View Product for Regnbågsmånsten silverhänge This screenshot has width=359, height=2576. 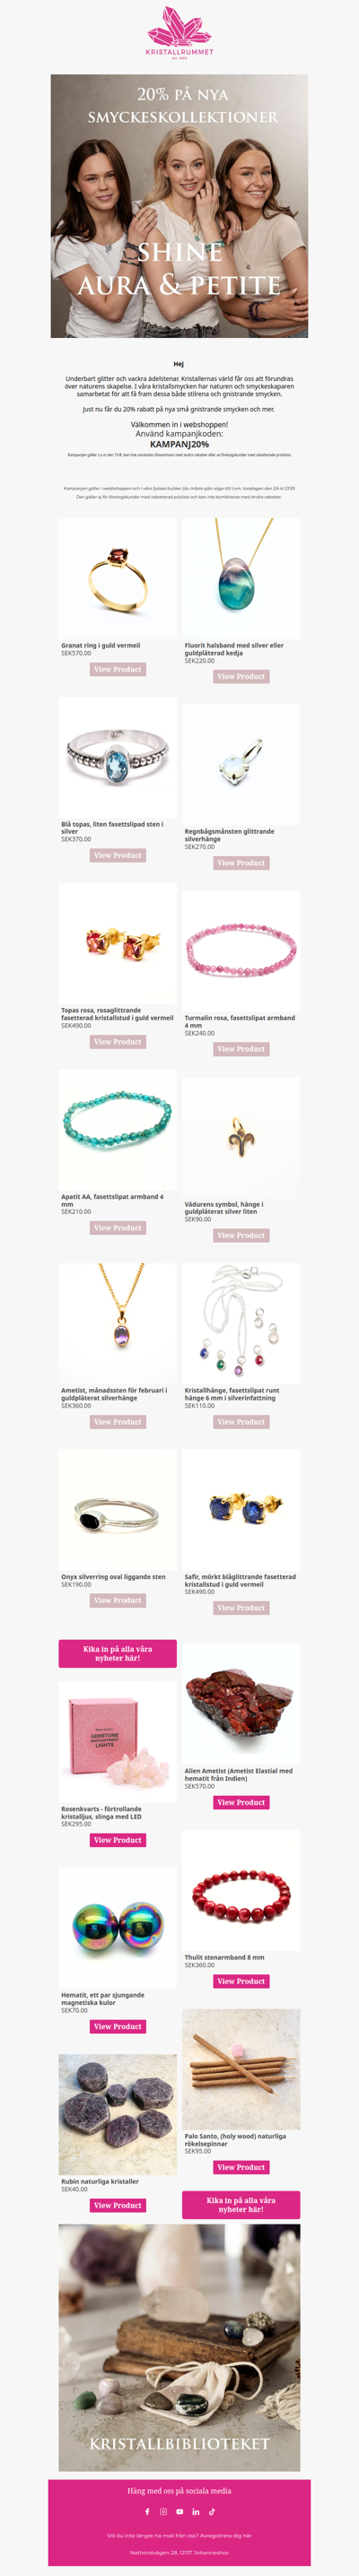pyautogui.click(x=241, y=862)
